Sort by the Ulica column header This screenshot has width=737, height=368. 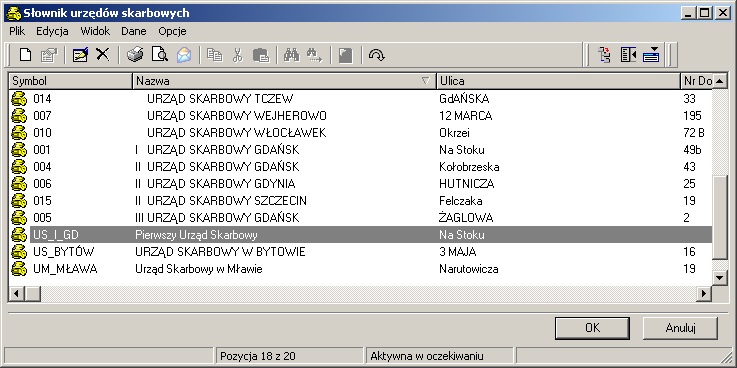click(x=558, y=81)
